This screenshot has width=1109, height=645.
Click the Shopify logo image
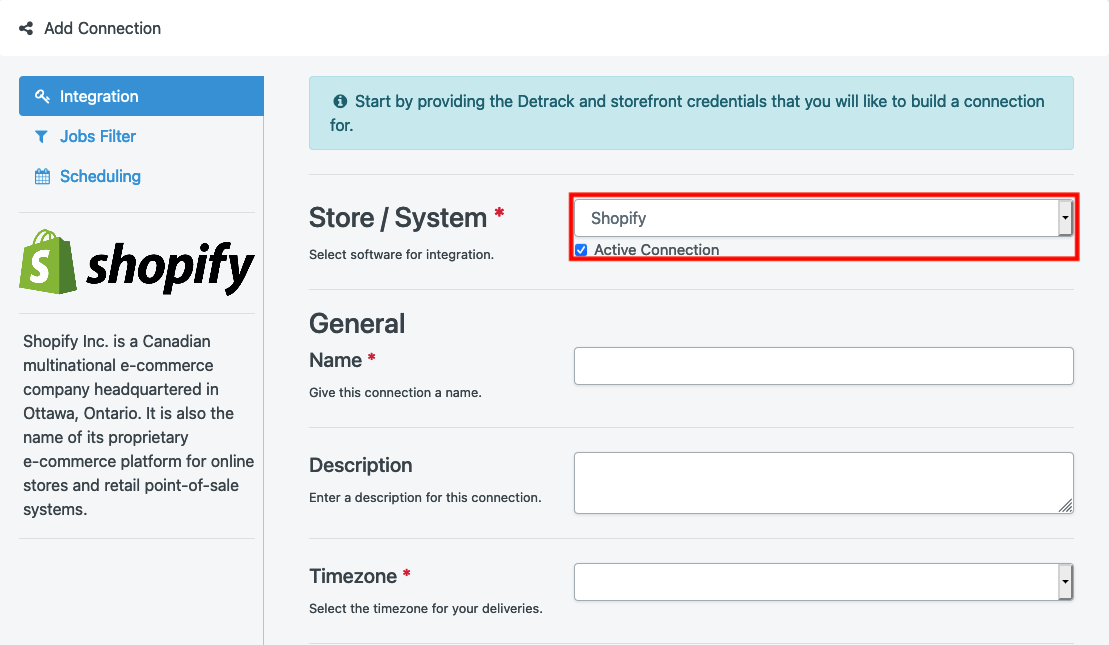click(137, 262)
